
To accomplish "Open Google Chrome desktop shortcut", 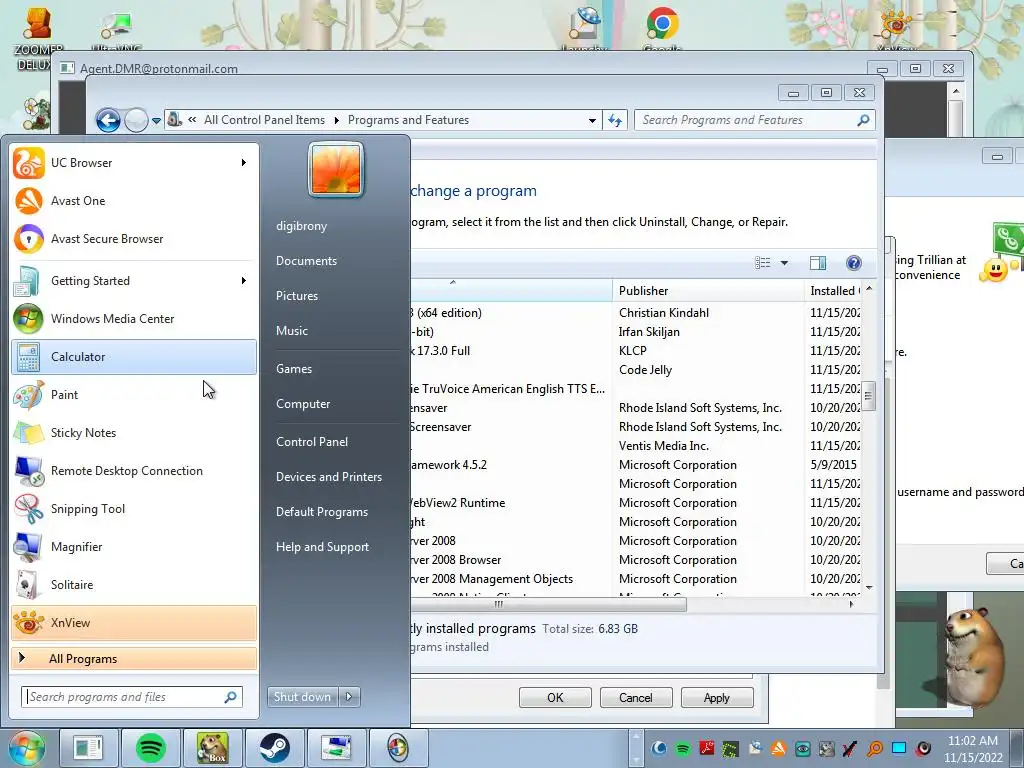I will click(x=662, y=27).
